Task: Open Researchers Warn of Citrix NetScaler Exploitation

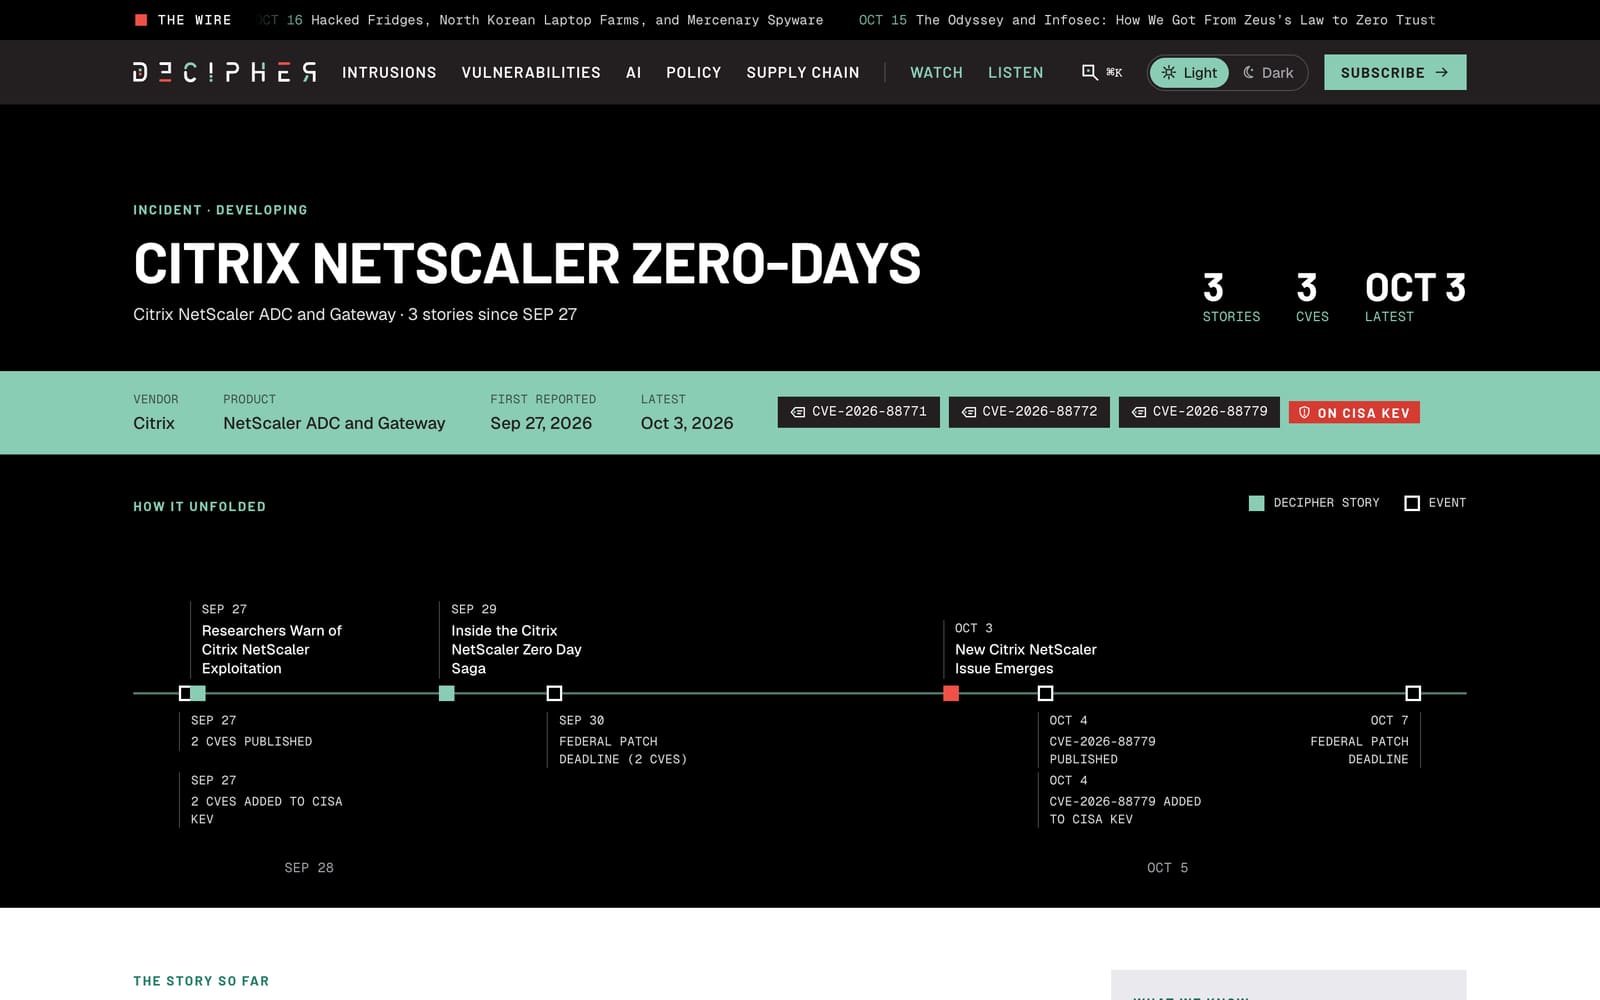Action: [x=271, y=650]
